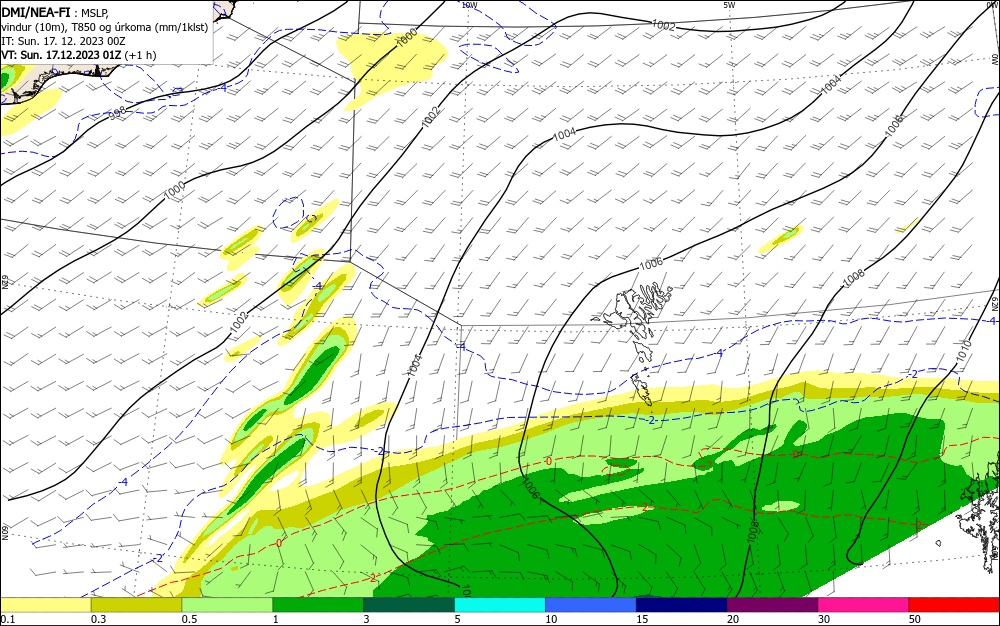Click the '998' isobar label
The width and height of the screenshot is (1000, 626).
pyautogui.click(x=117, y=113)
